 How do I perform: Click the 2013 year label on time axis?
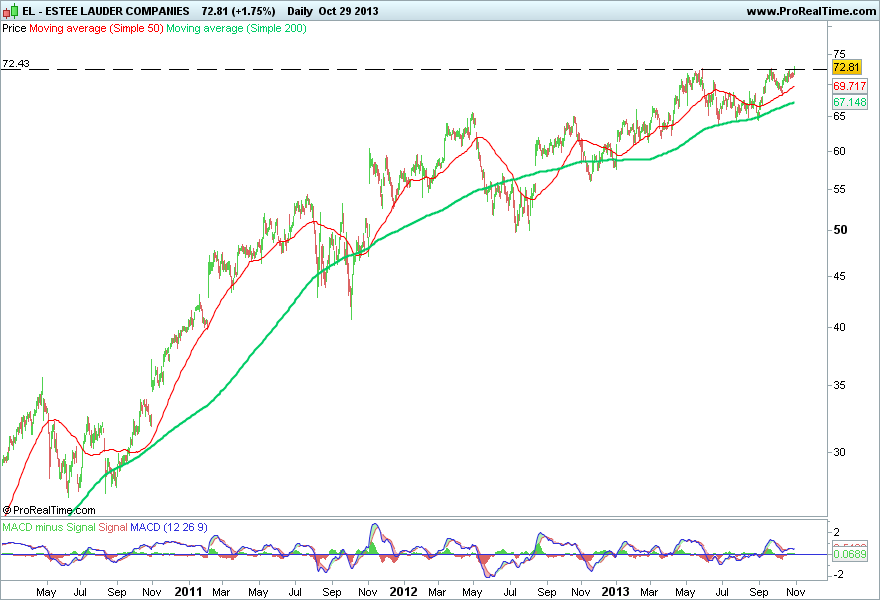[616, 592]
